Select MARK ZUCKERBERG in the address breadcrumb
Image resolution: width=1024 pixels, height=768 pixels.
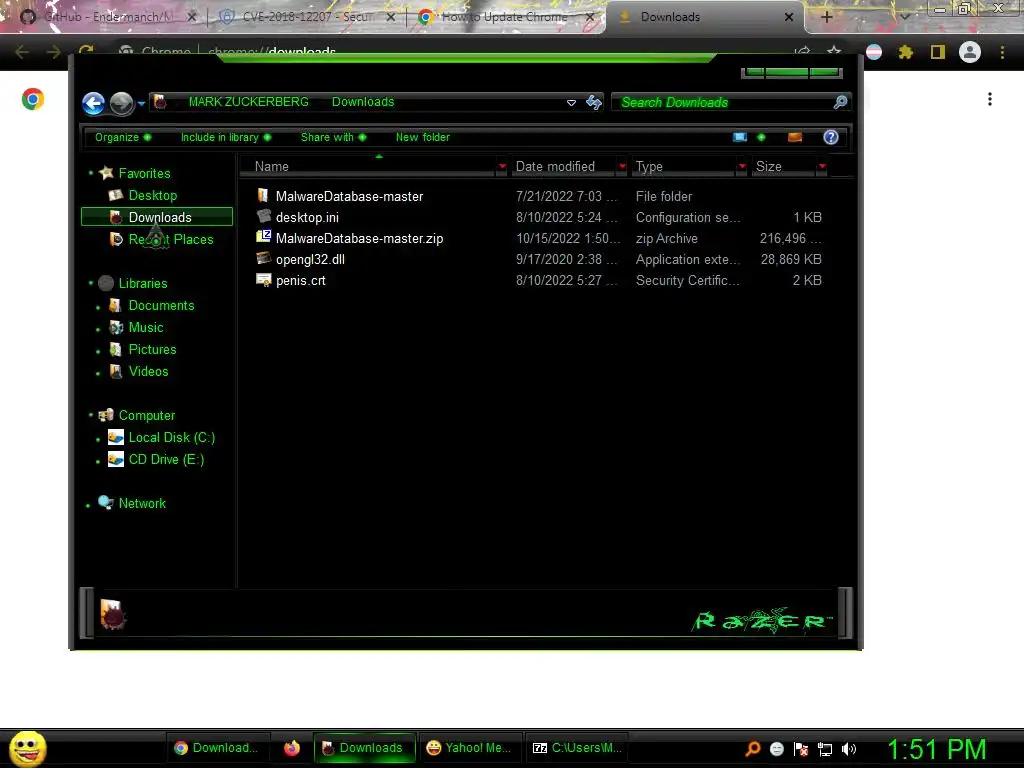point(248,102)
